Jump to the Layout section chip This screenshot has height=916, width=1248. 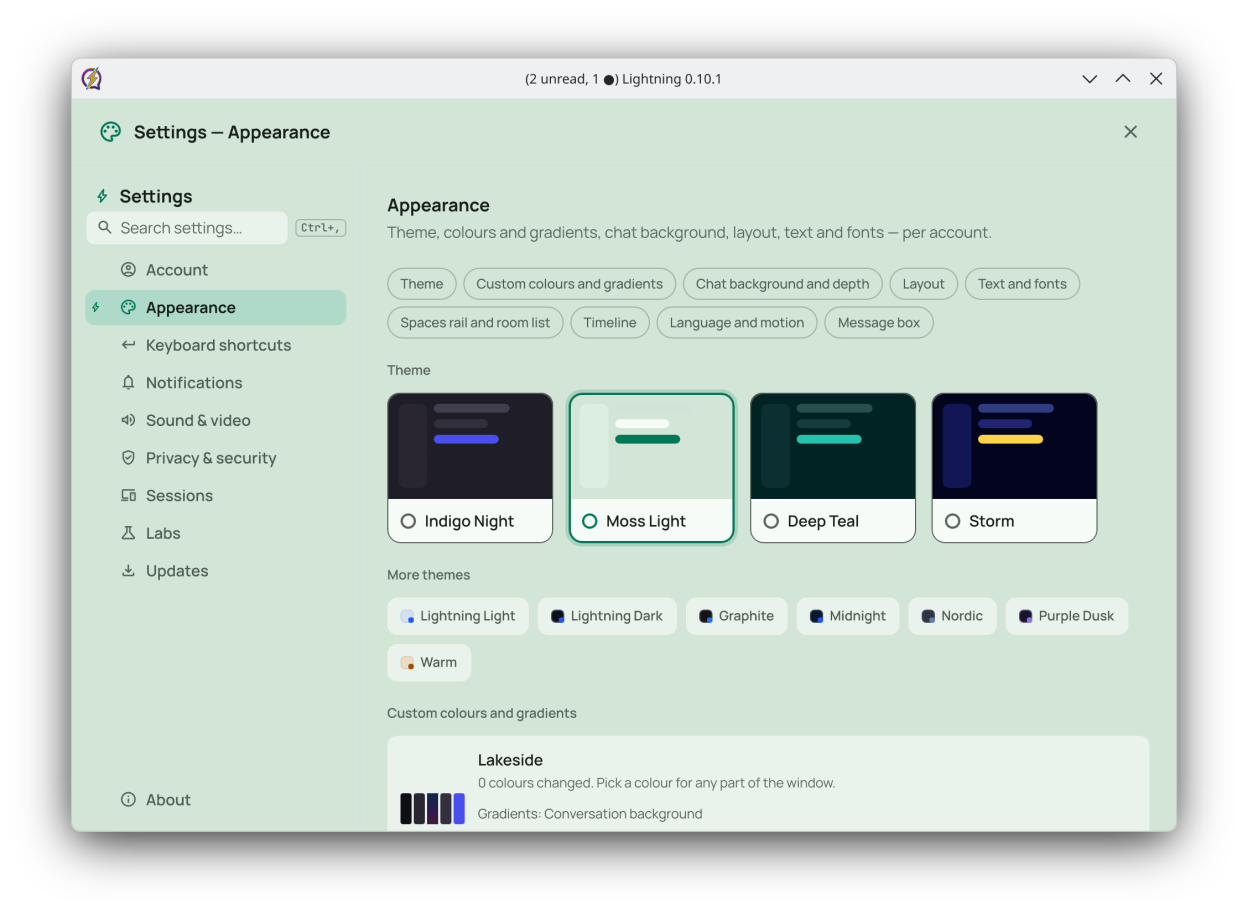pos(924,284)
